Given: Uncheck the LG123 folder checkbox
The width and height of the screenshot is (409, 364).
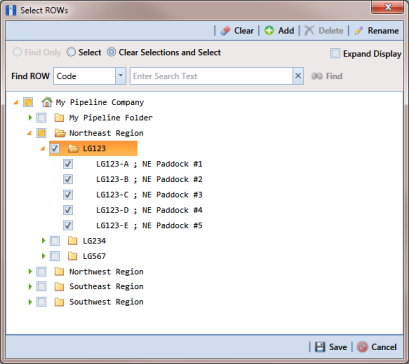Looking at the screenshot, I should tap(55, 148).
